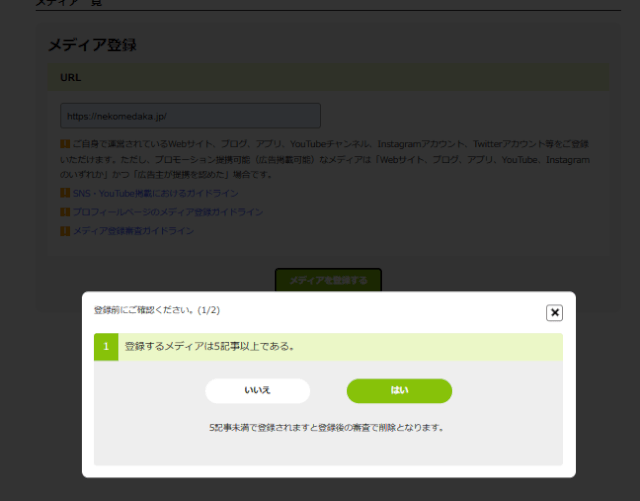Click orange icon before ご自身で運営 paragraph
Image resolution: width=640 pixels, height=501 pixels.
pyautogui.click(x=65, y=144)
